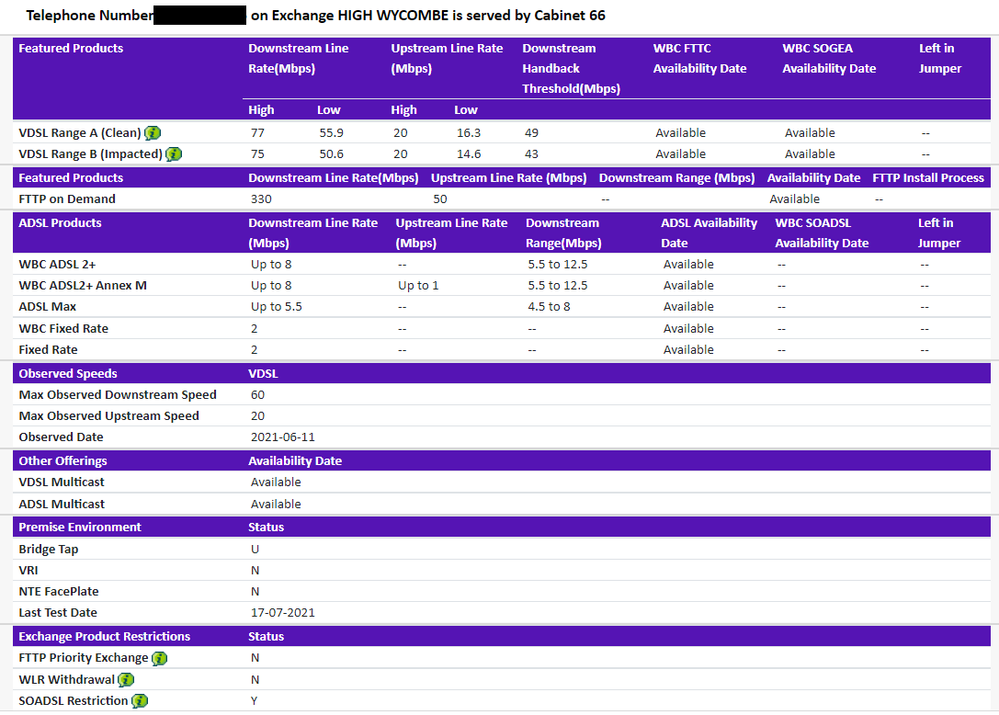Viewport: 999px width, 715px height.
Task: Open info icon next to WLR Withdrawal
Action: click(126, 680)
